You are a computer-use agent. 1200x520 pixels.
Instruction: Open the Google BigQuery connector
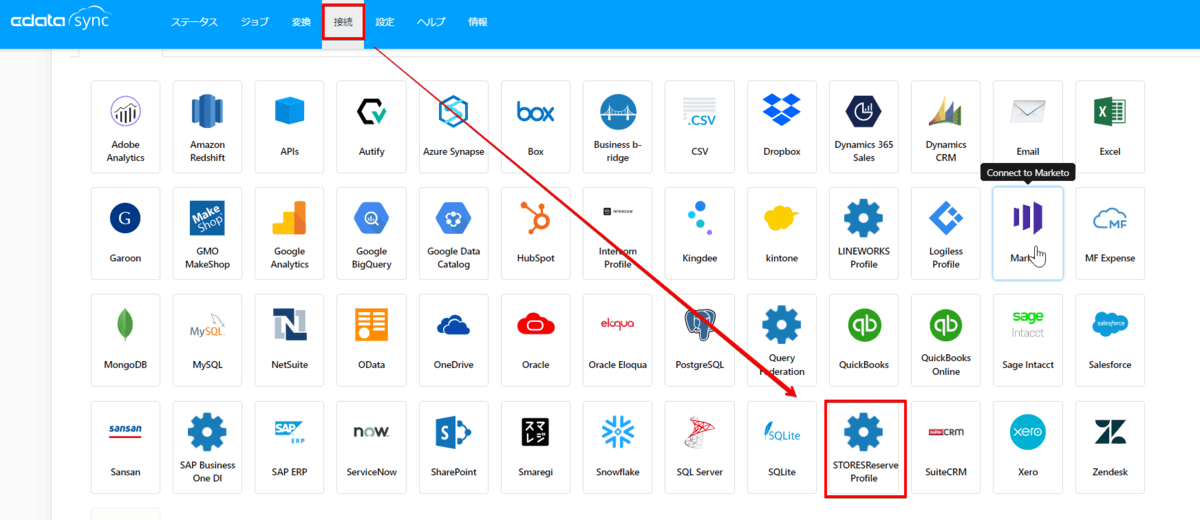[x=371, y=233]
